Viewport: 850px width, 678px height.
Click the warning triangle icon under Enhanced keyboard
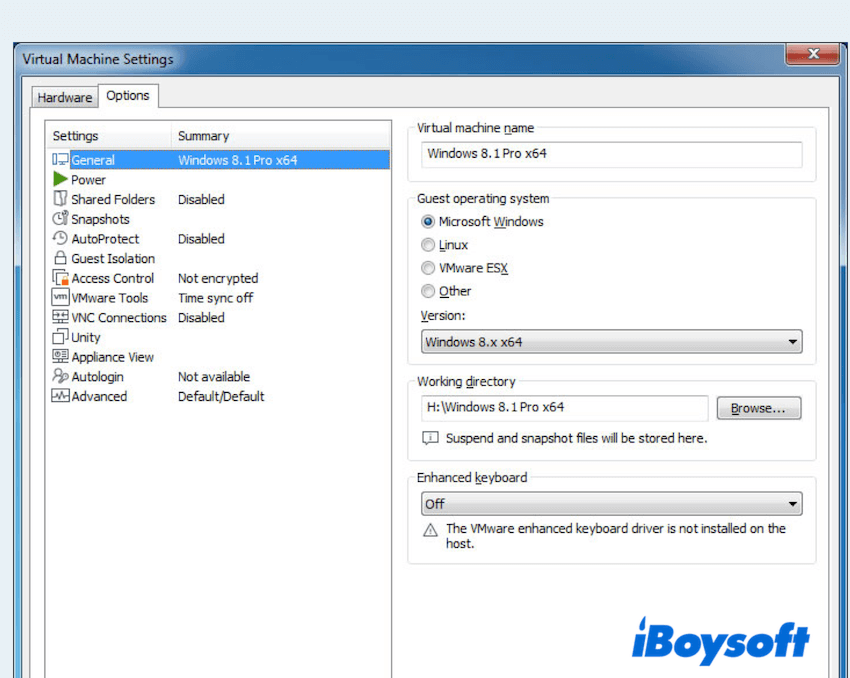tap(430, 530)
